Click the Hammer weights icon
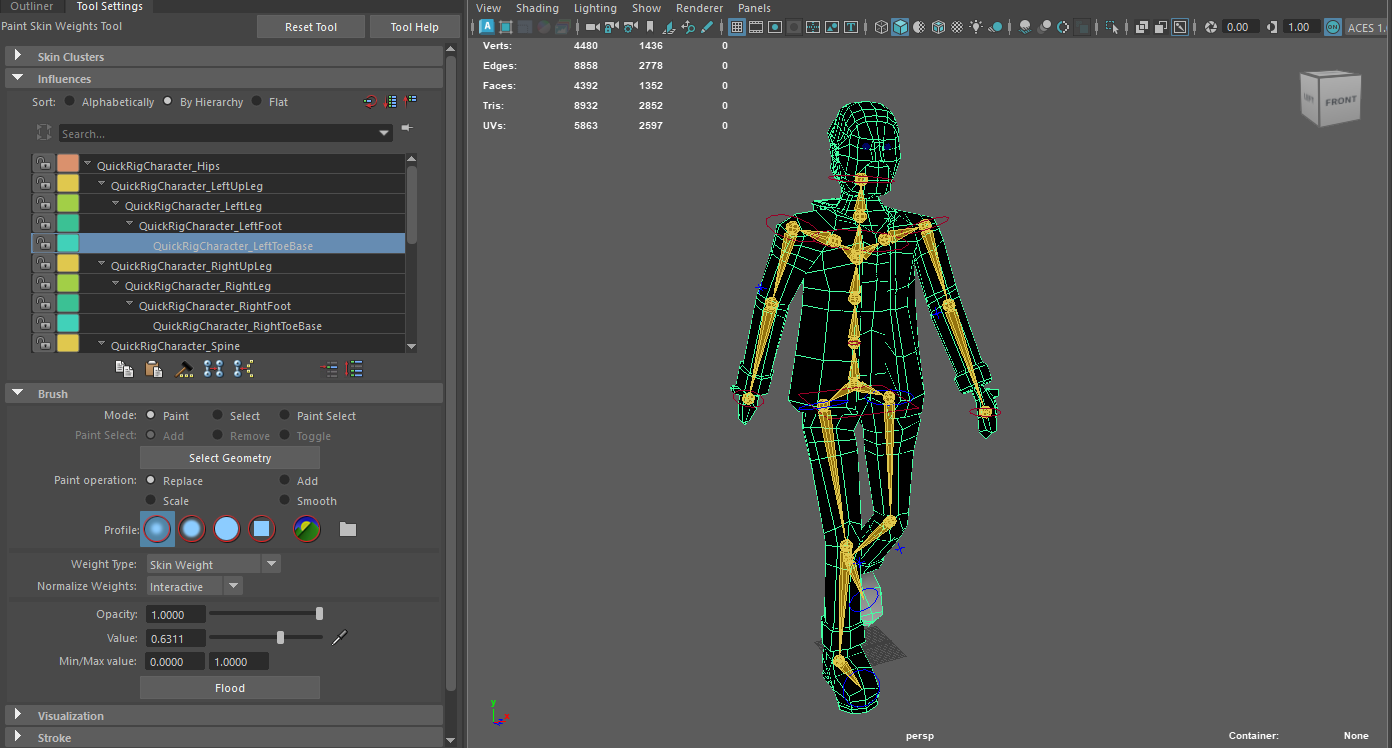 184,369
